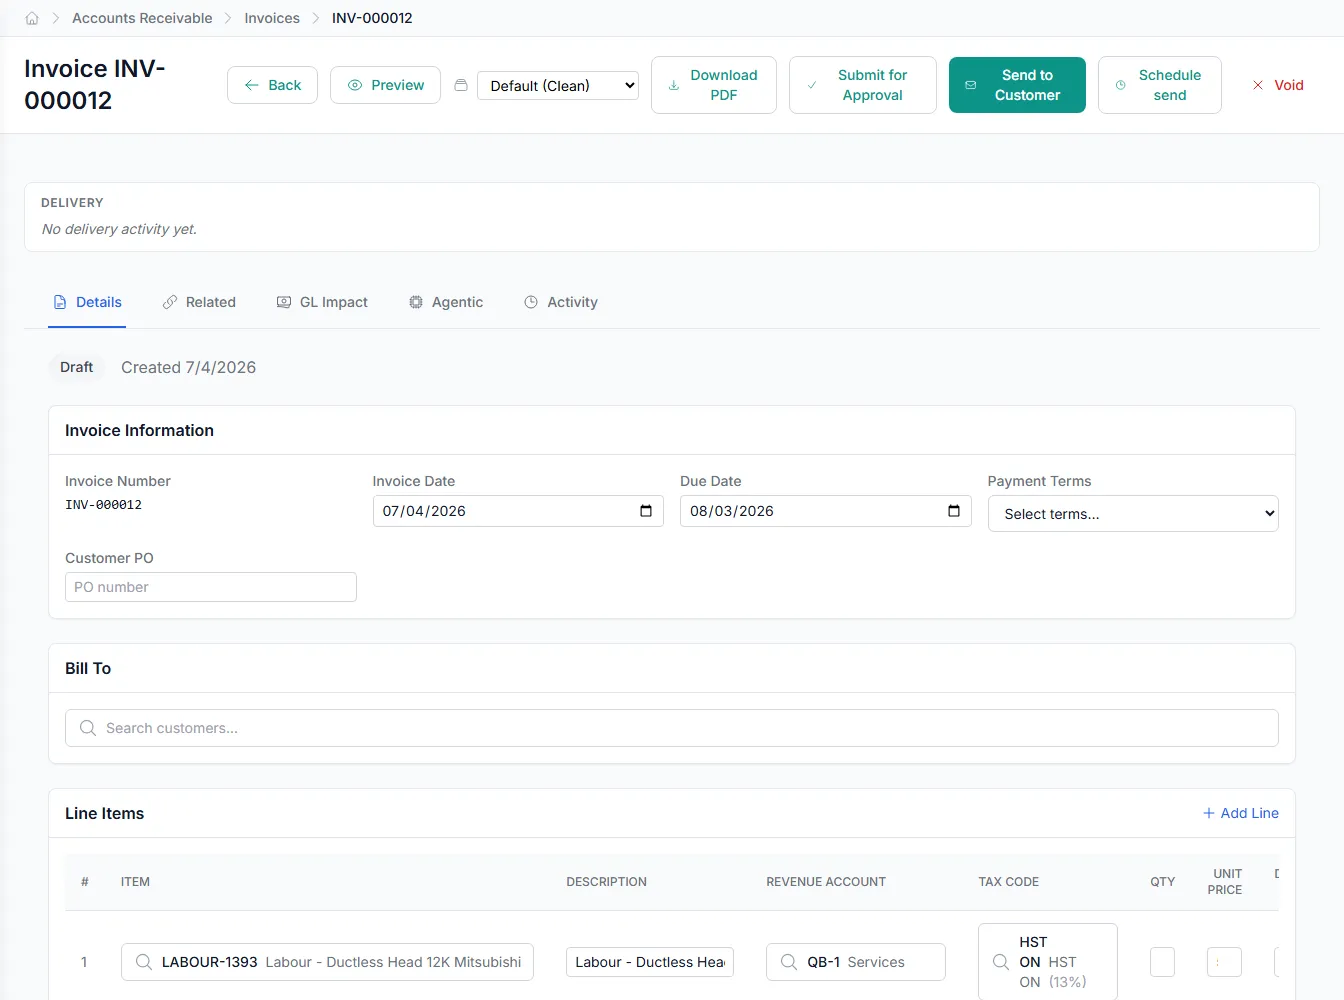Click the Search customers field
Image resolution: width=1344 pixels, height=1000 pixels.
click(x=672, y=728)
